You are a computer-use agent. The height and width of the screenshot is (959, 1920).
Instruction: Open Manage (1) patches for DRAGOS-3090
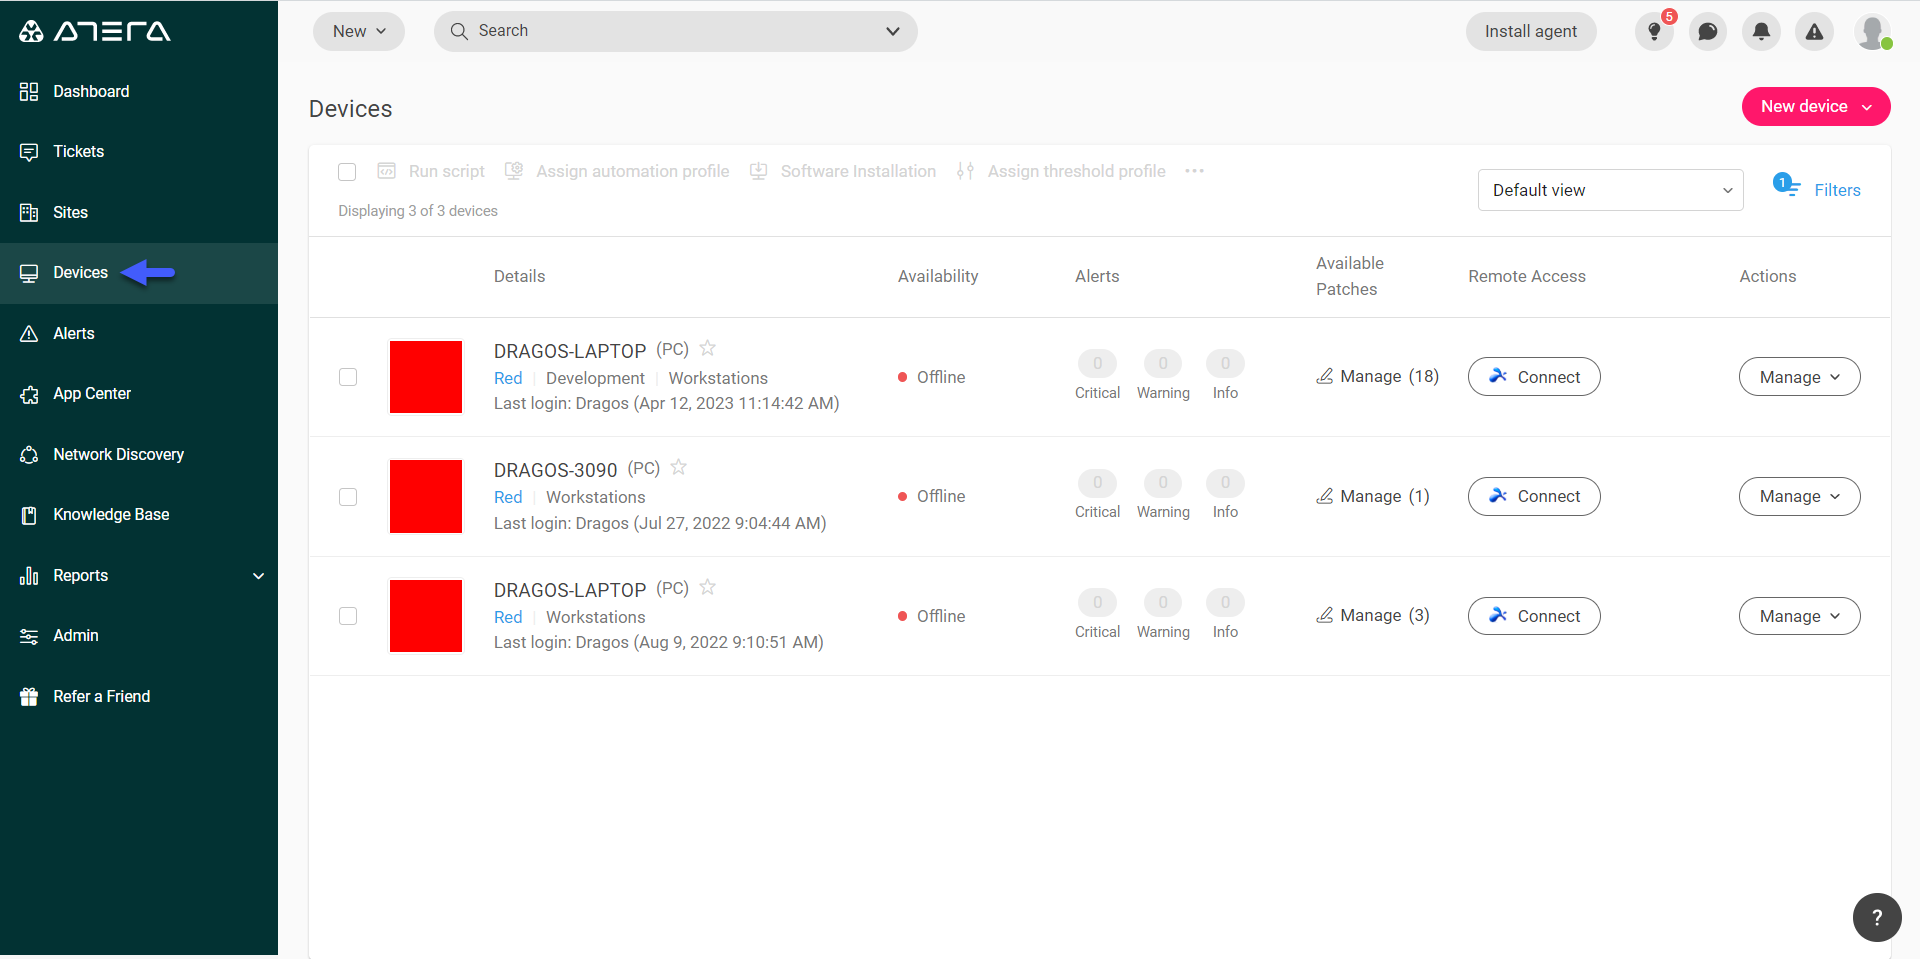pyautogui.click(x=1372, y=496)
